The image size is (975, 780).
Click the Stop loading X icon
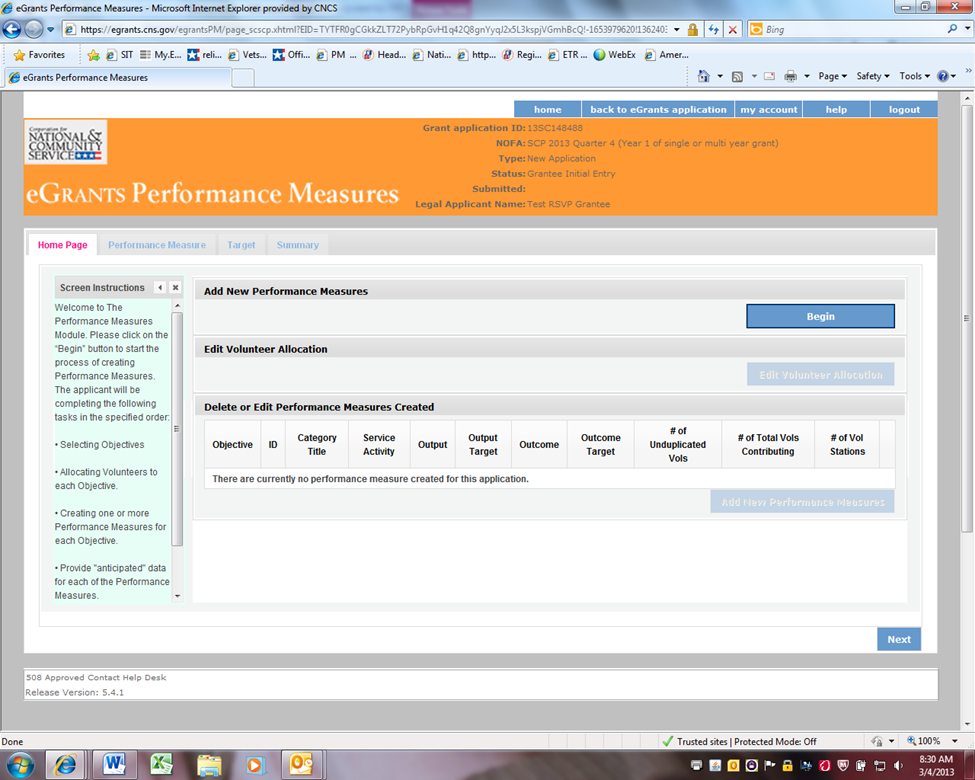[x=733, y=30]
